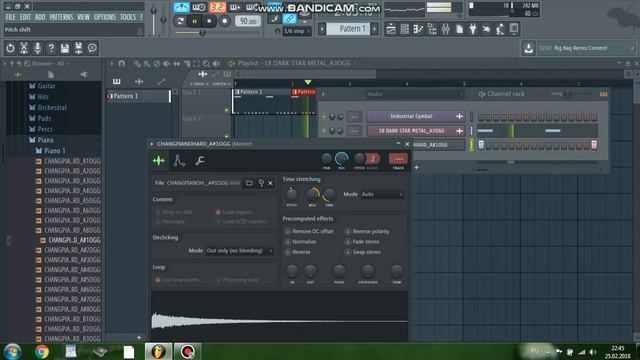Select the mute speaker tool in Playlist toolbar

[167, 63]
